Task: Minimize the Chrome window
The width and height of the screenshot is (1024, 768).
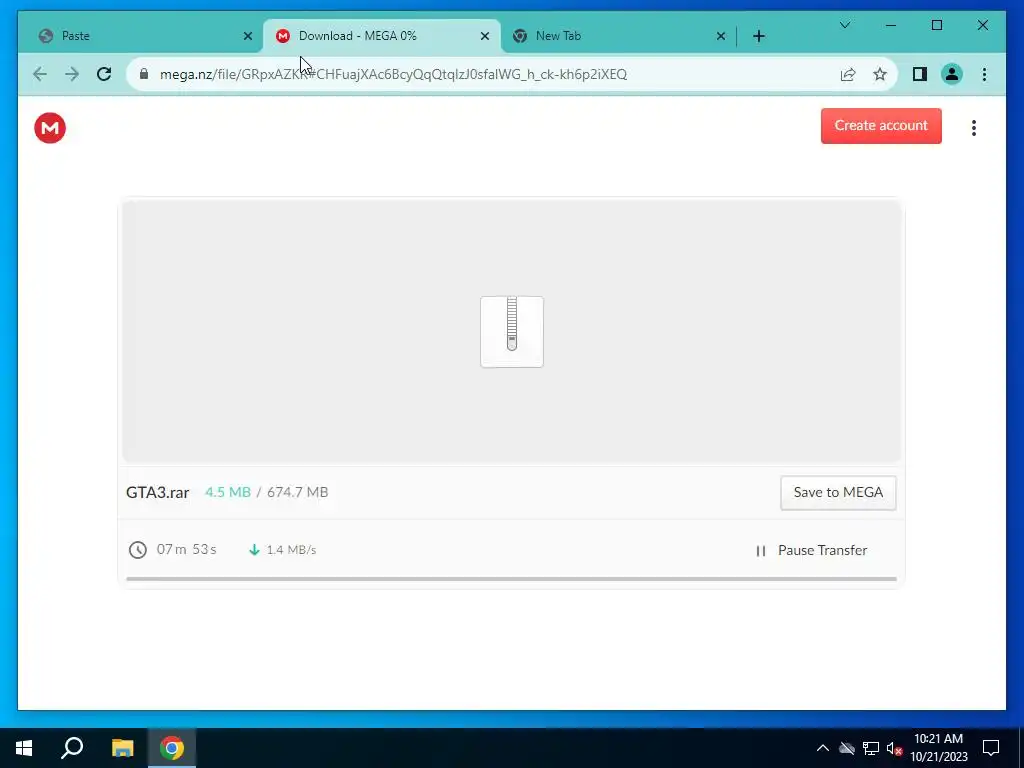Action: [891, 25]
